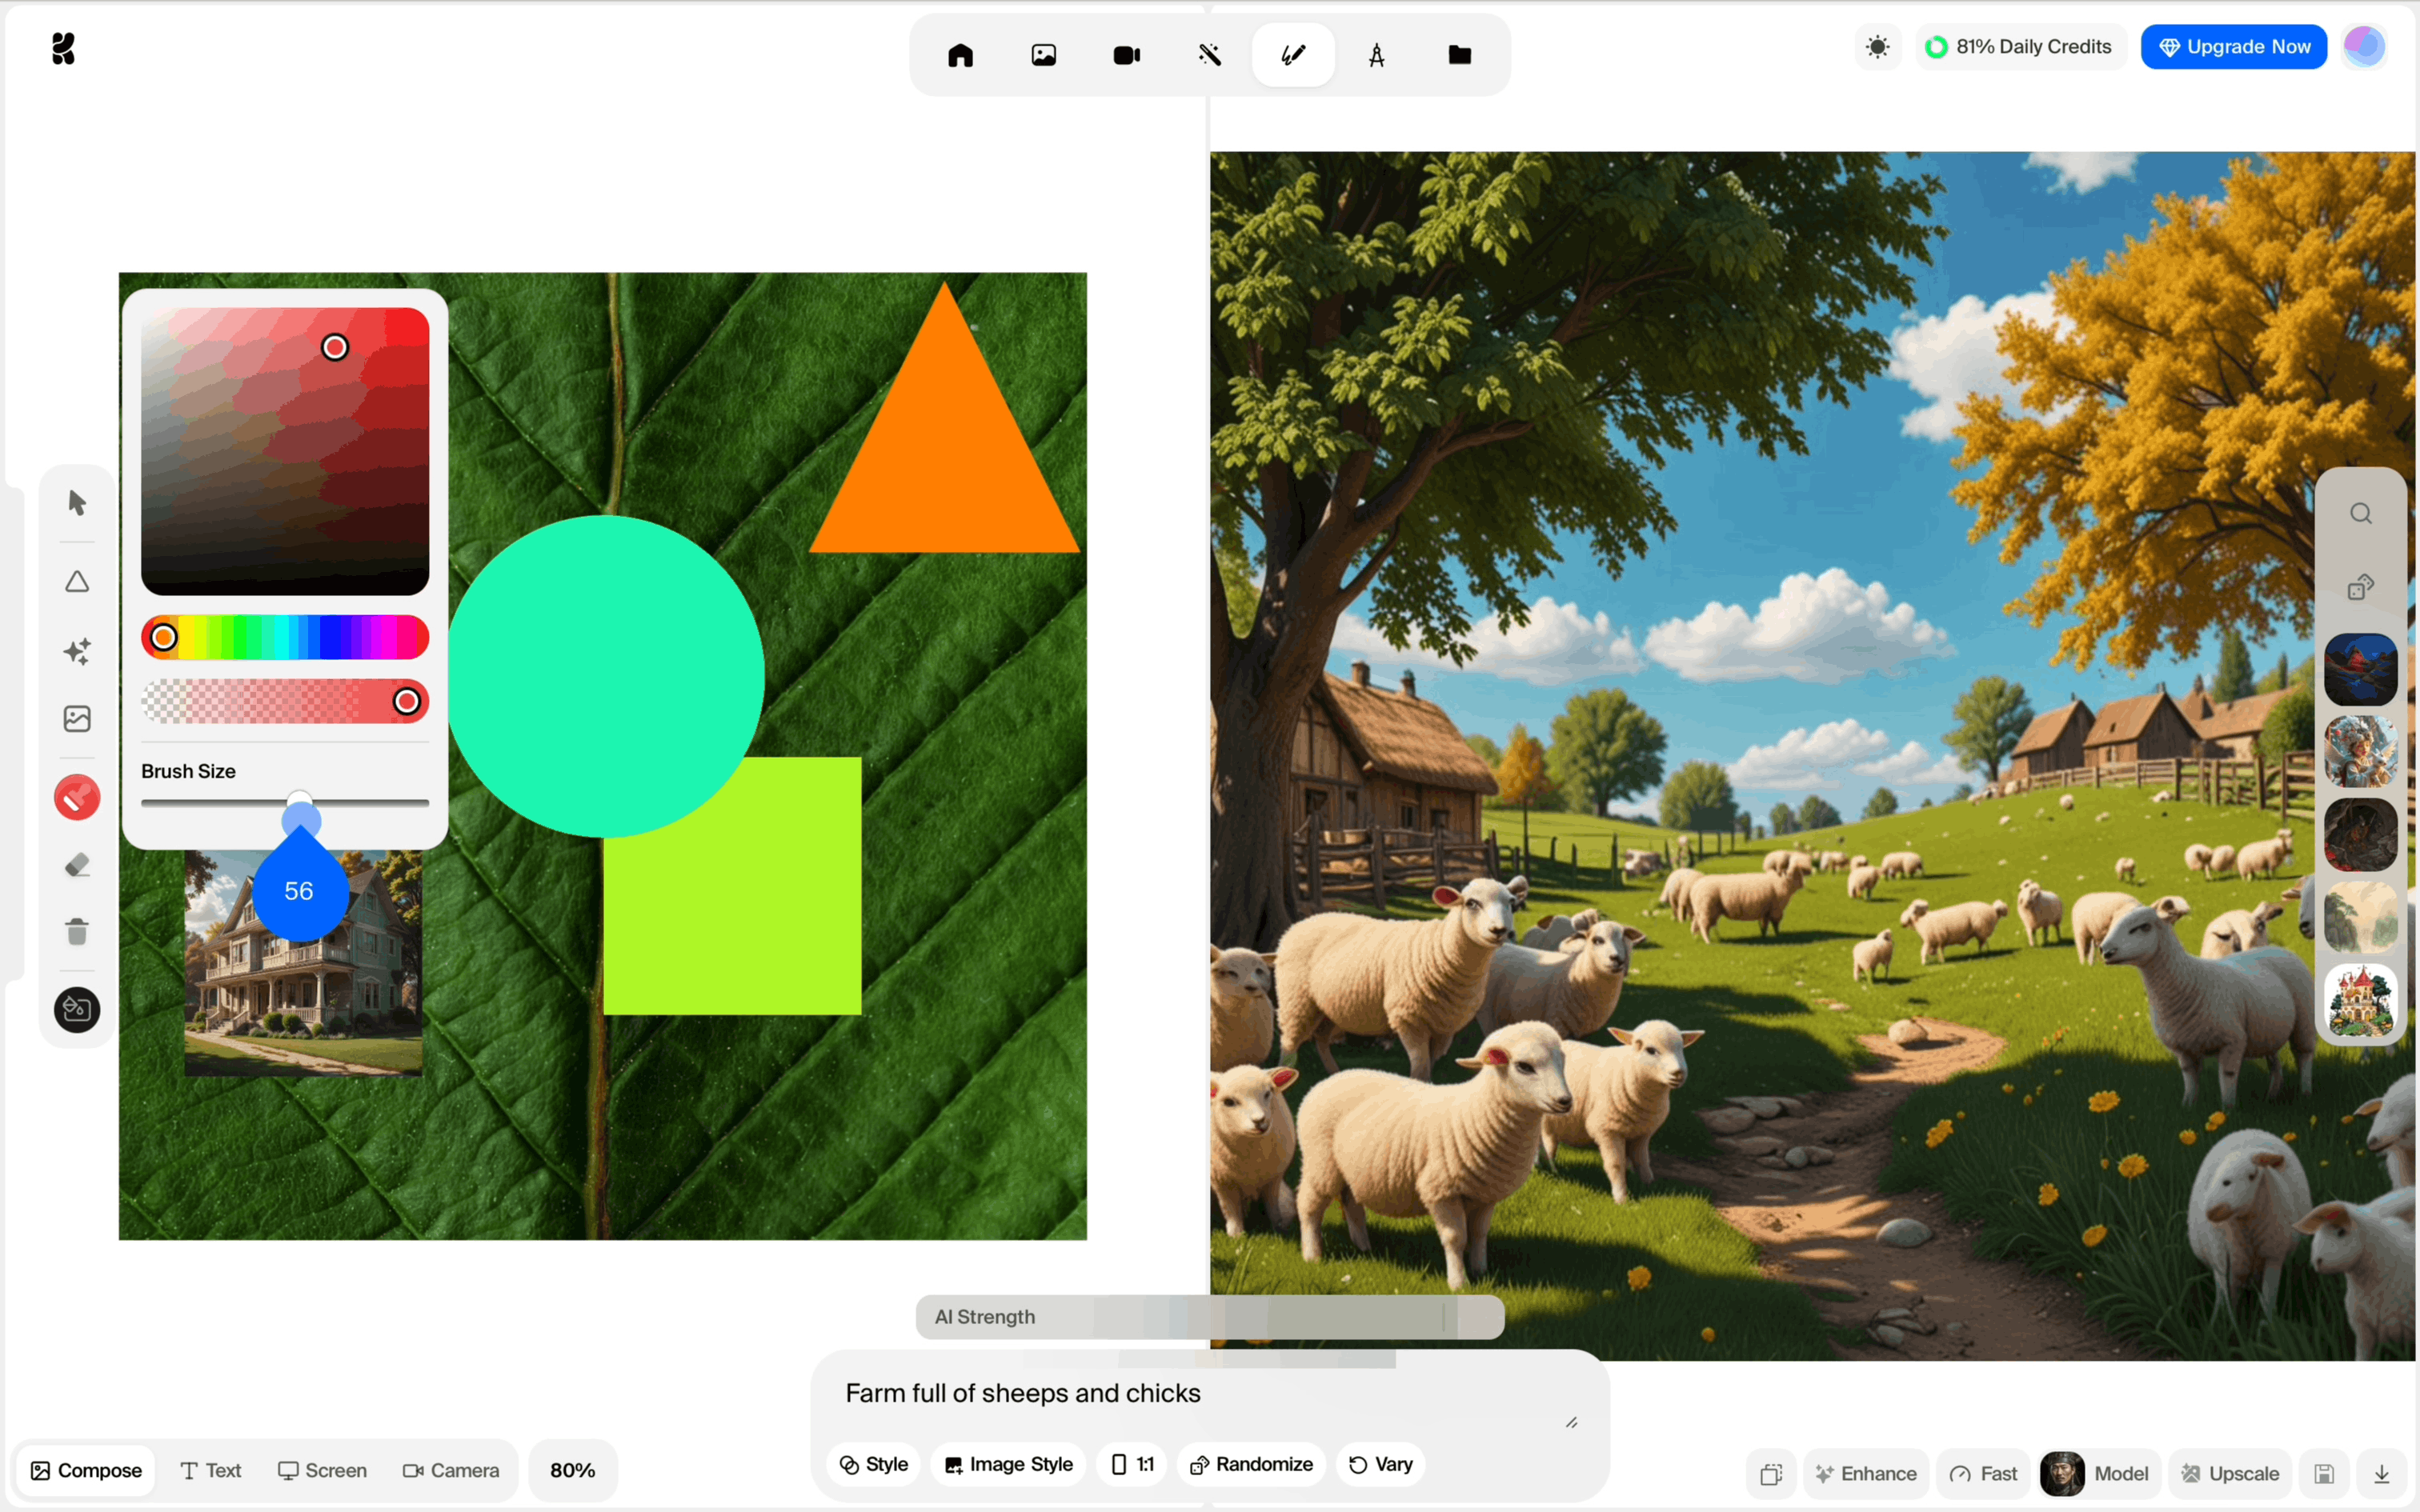Viewport: 2420px width, 1512px height.
Task: Click the Upgrade Now button
Action: (x=2233, y=47)
